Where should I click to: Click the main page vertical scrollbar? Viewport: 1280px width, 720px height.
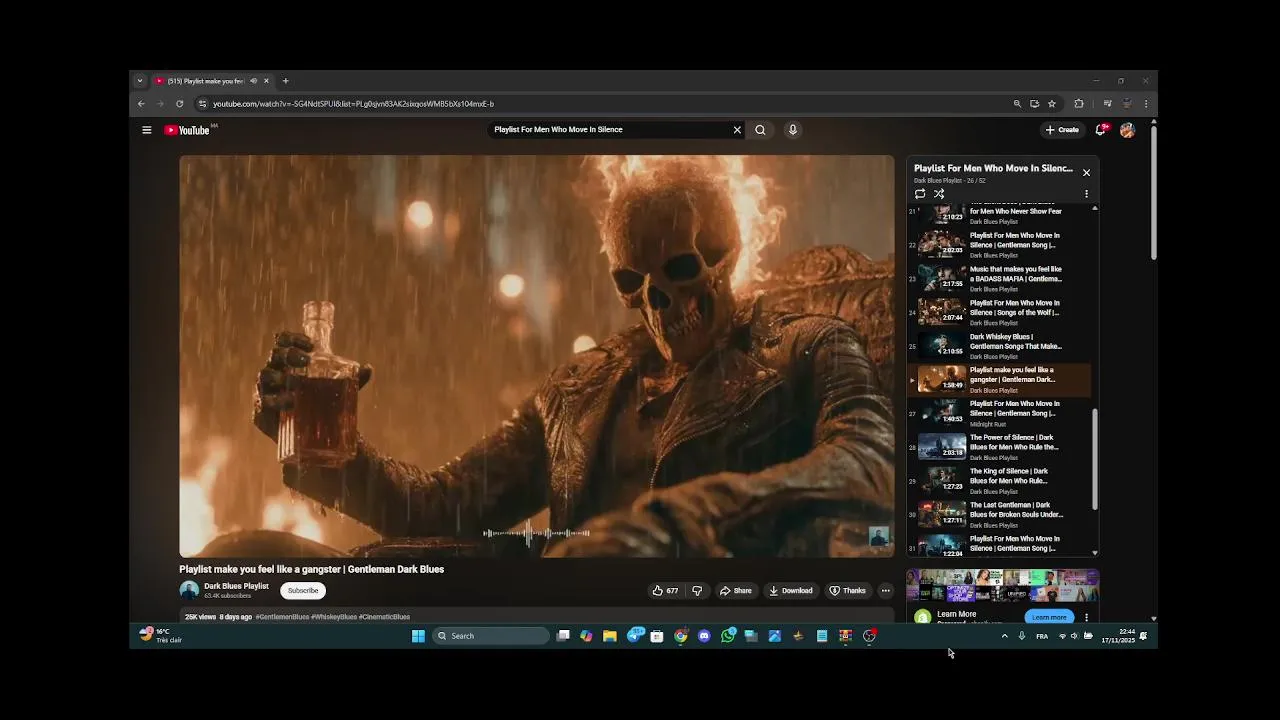pyautogui.click(x=1153, y=192)
